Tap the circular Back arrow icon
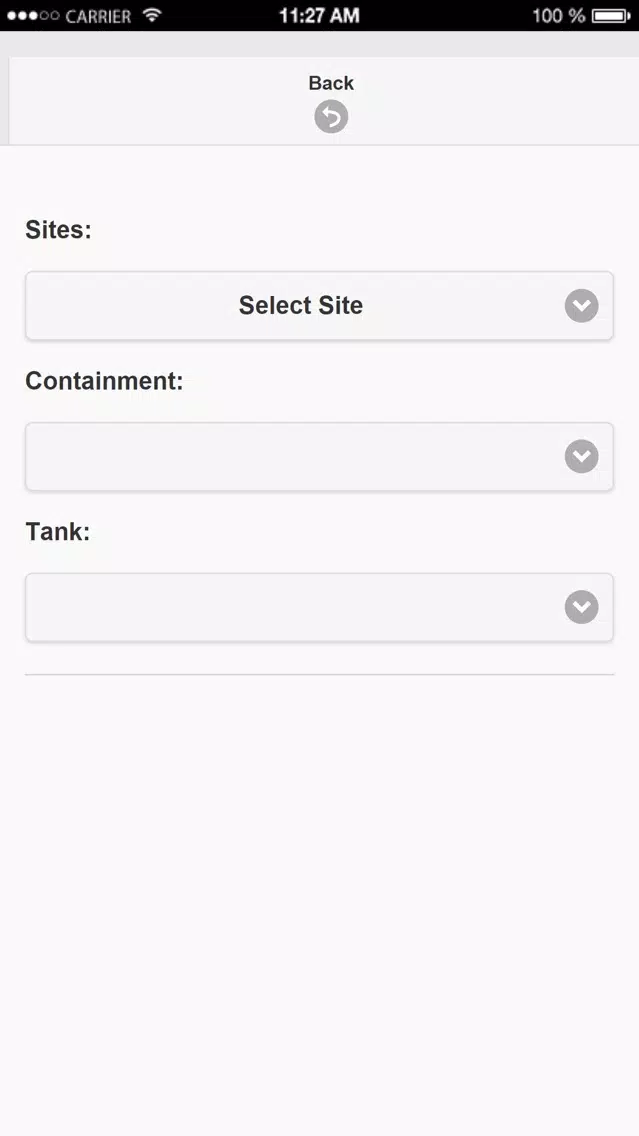This screenshot has height=1136, width=639. pyautogui.click(x=331, y=117)
